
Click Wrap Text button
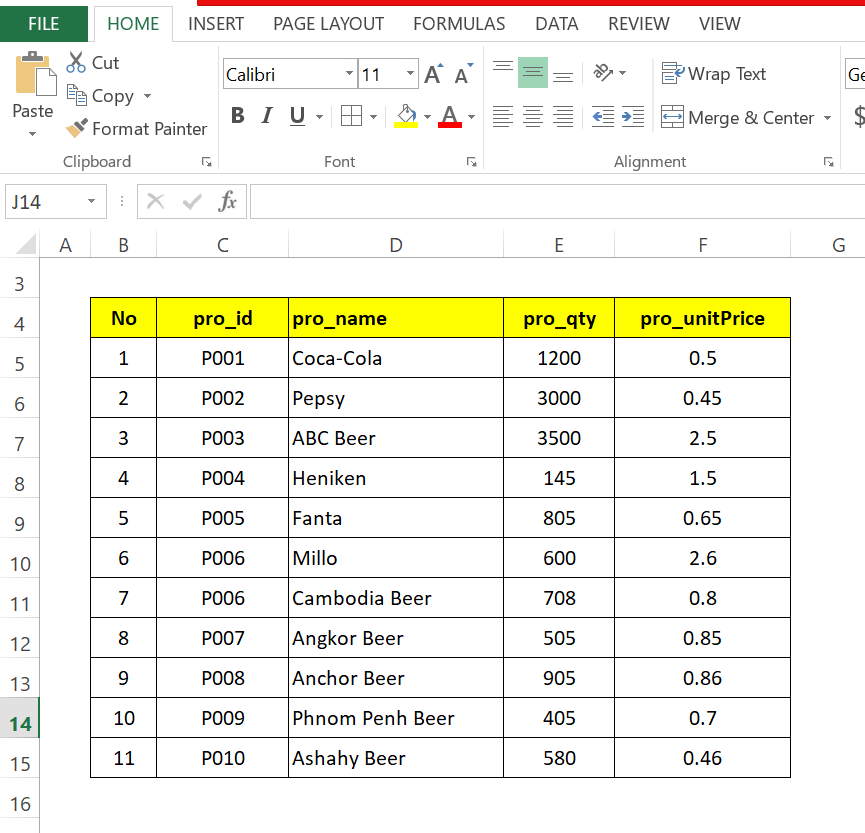pos(714,73)
